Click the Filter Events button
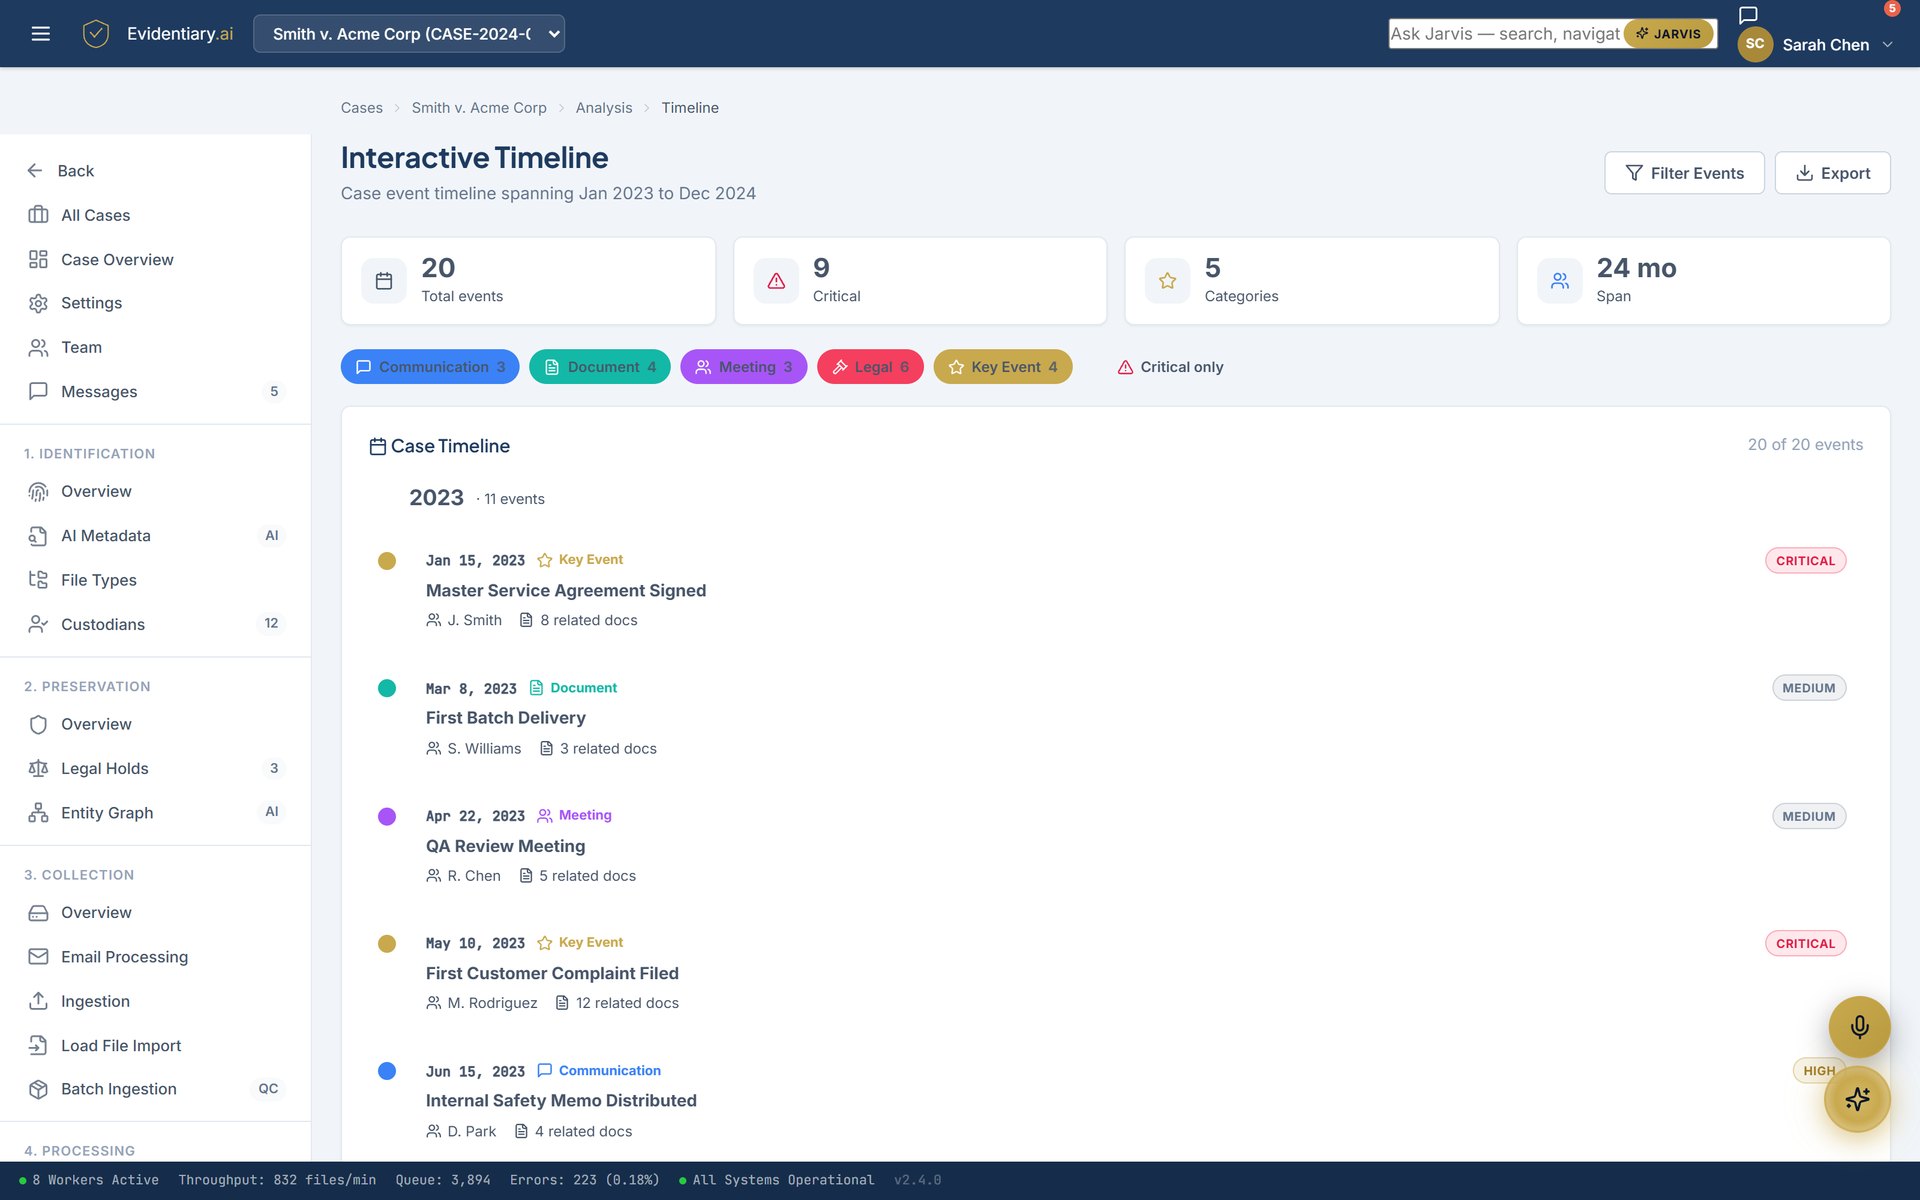 pos(1684,173)
